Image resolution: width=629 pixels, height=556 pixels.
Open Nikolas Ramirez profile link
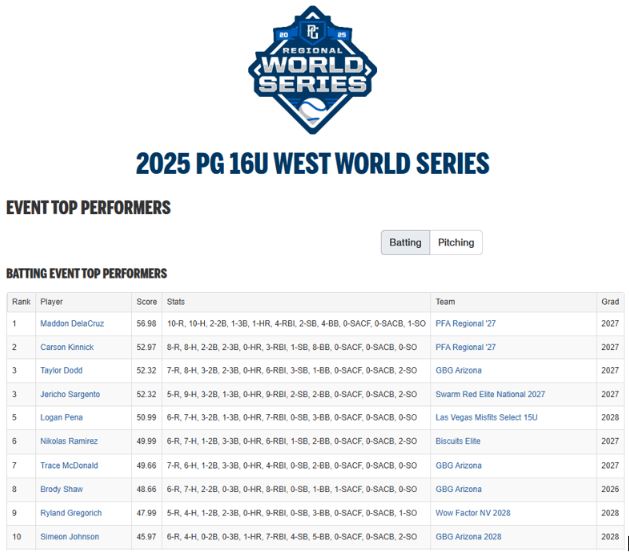[x=69, y=442]
